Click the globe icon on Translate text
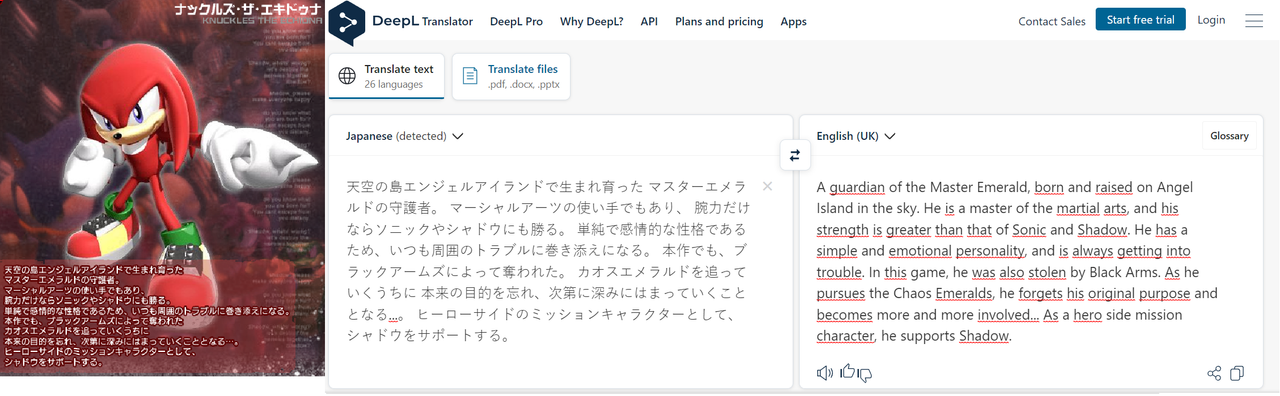 [x=347, y=76]
